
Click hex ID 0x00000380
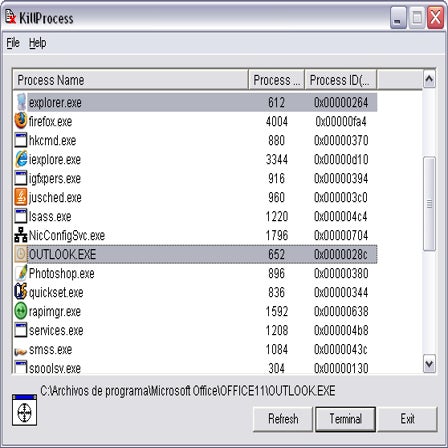tap(341, 274)
